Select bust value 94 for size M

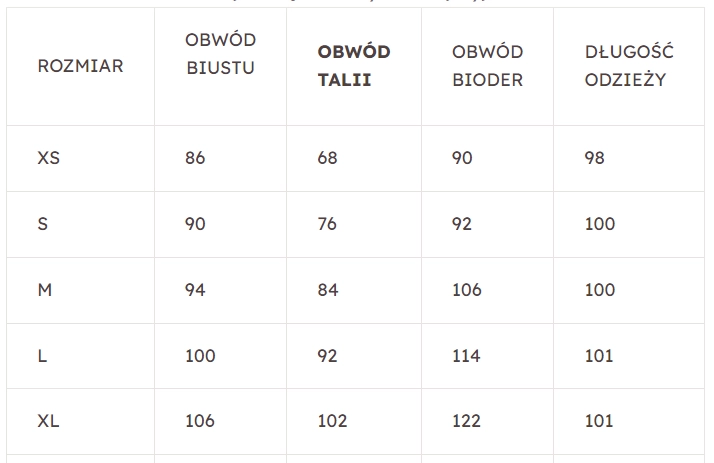pos(195,290)
